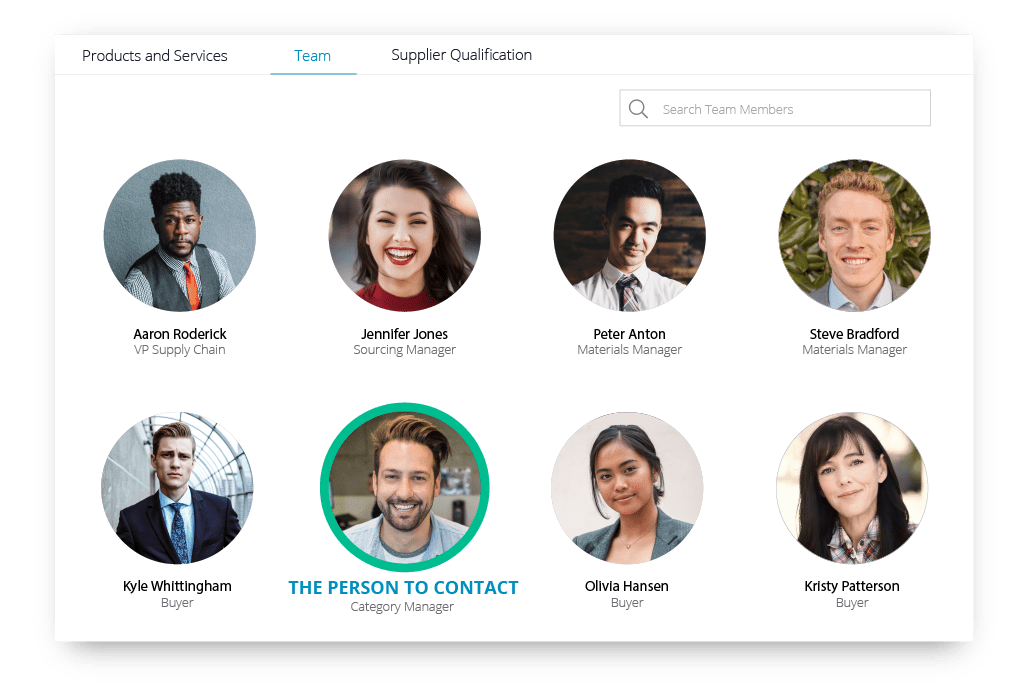Select Steve Bradford's avatar
This screenshot has height=690, width=1030.
pos(855,235)
